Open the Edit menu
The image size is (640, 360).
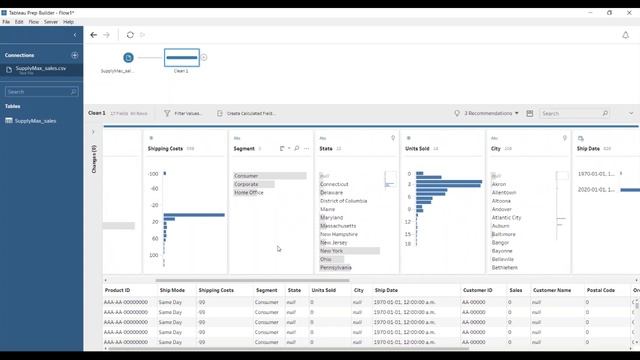tap(19, 22)
